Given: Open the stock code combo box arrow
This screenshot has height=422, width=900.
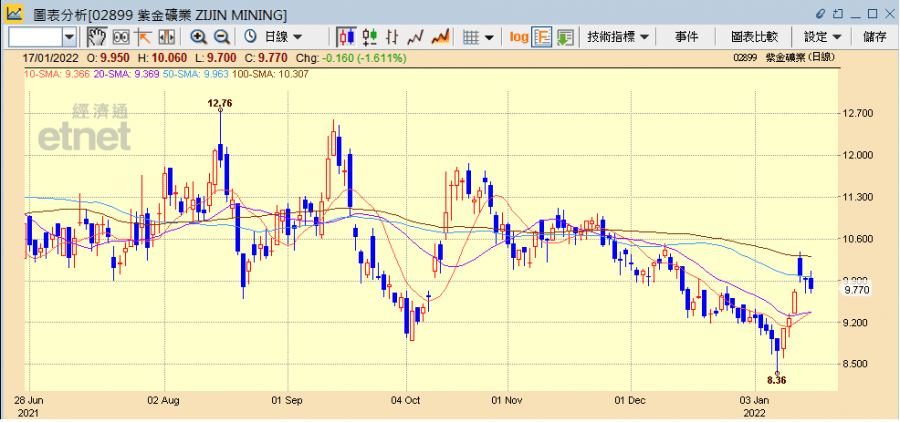Looking at the screenshot, I should 69,37.
